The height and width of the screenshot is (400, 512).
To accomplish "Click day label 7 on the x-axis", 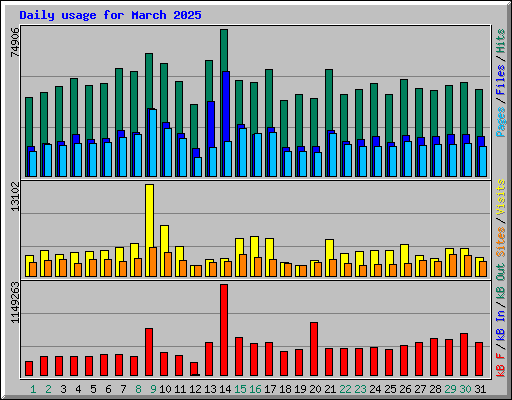I will pos(123,389).
